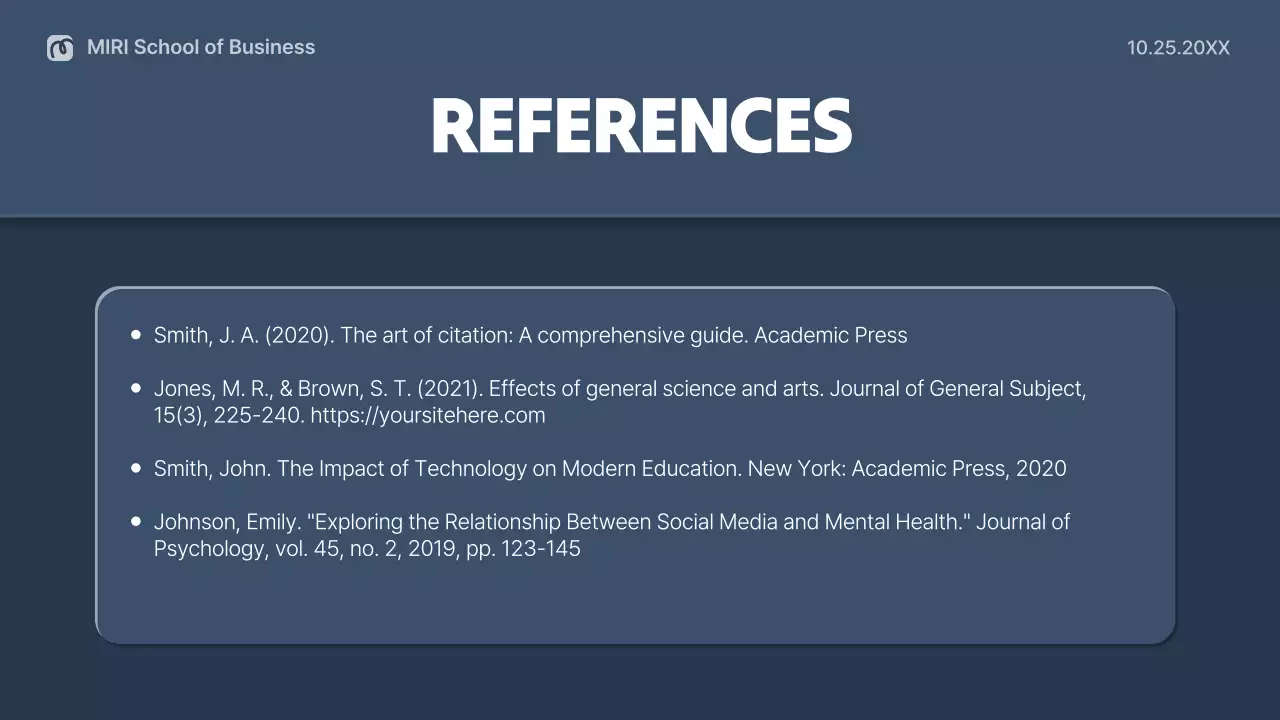Click the bullet before Jones, M. R.
Screen dimensions: 1280x720
136,388
